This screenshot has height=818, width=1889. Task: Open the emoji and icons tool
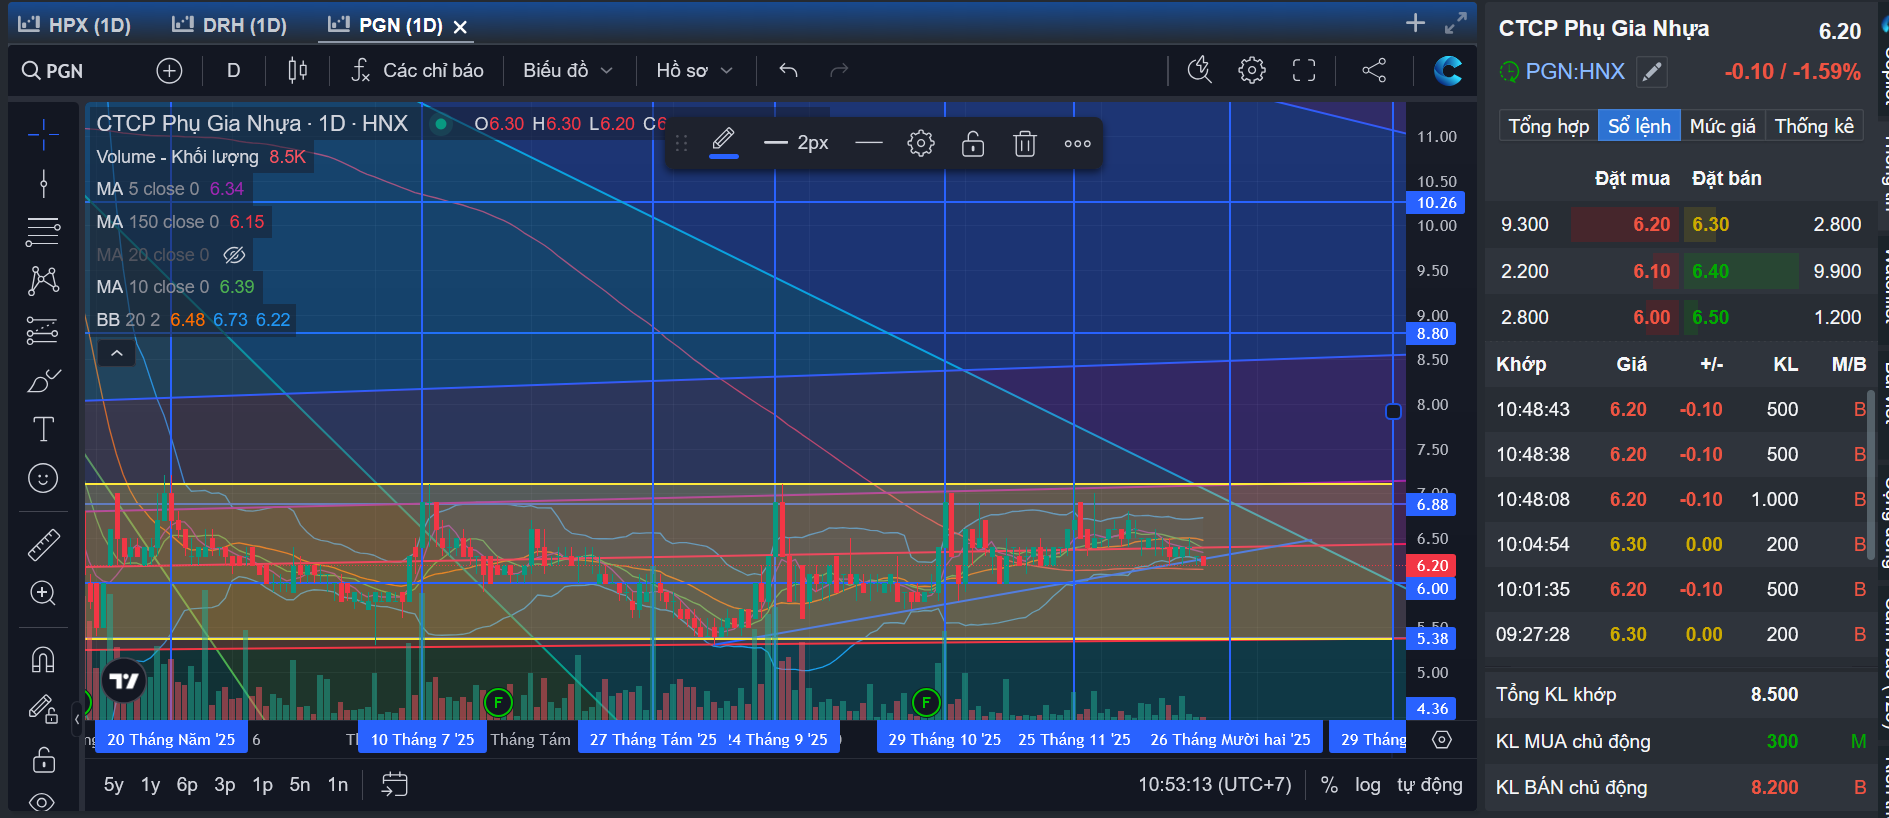point(43,479)
